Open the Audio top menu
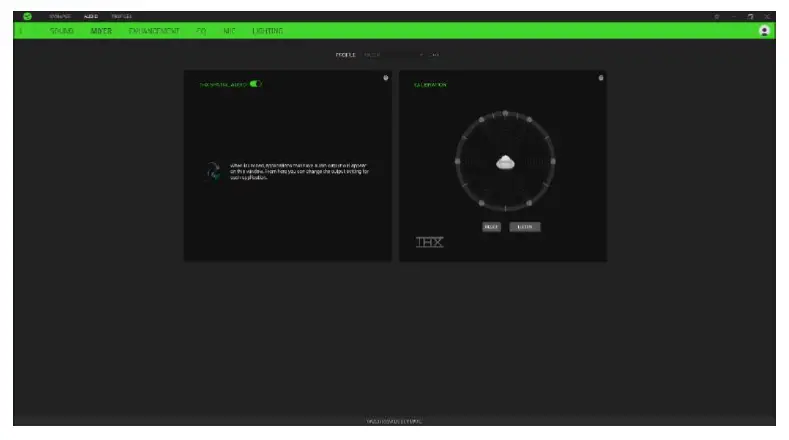This screenshot has height=440, width=789. tap(91, 17)
